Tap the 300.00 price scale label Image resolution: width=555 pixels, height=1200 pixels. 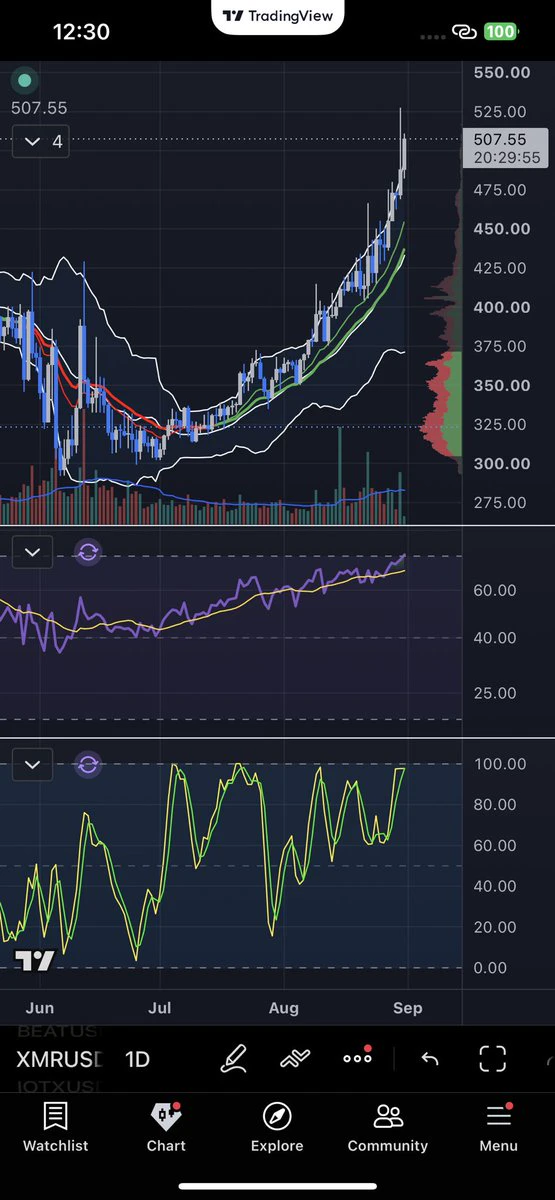click(502, 463)
